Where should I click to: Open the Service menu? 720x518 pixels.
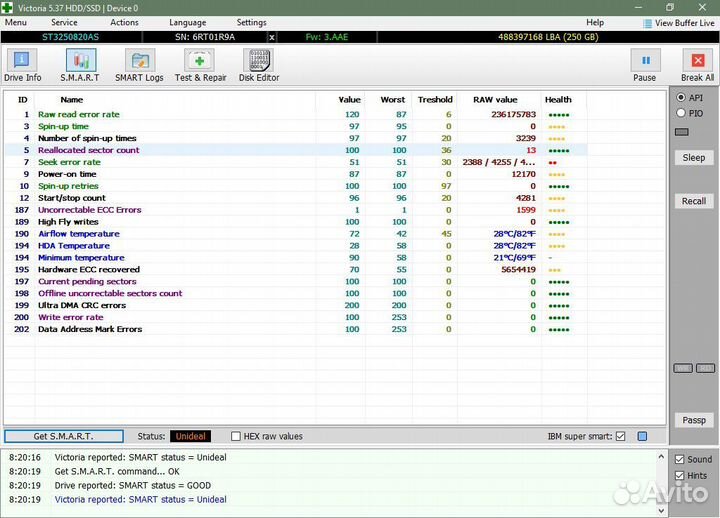tap(64, 22)
